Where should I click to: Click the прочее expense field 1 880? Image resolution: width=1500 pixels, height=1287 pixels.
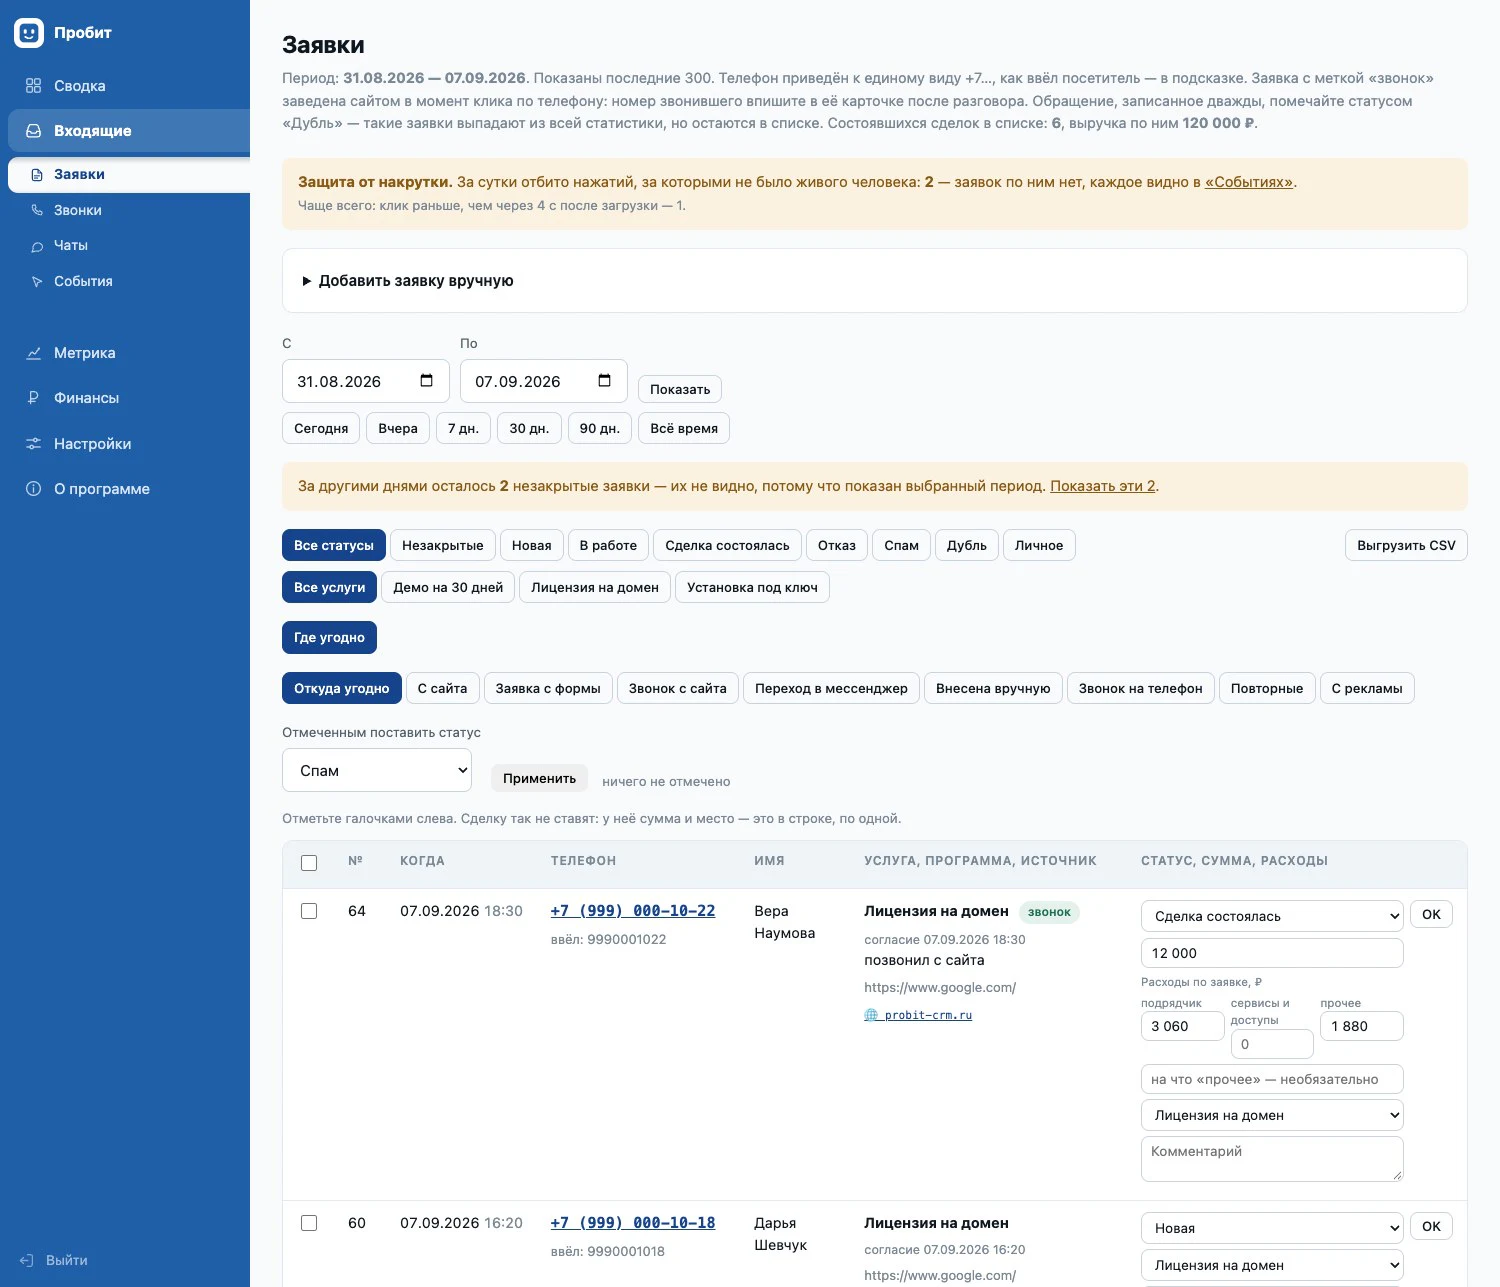tap(1362, 1026)
